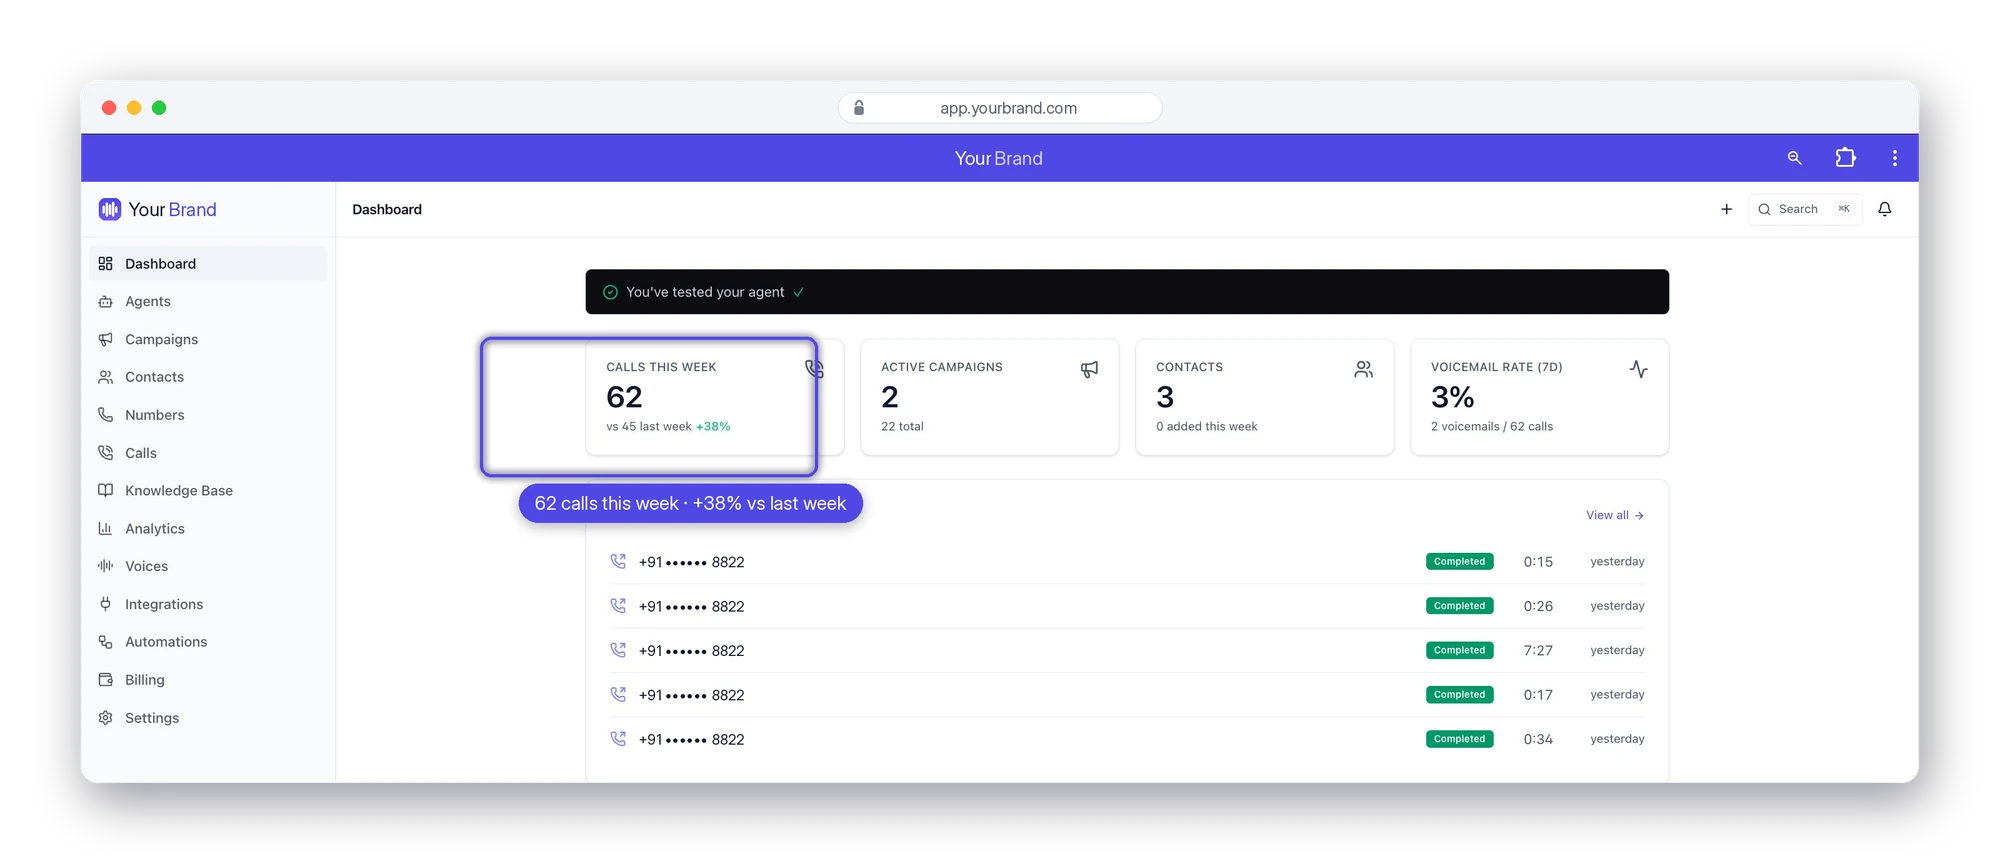Click the Integrations plug icon
The image size is (2000, 864).
[x=105, y=604]
